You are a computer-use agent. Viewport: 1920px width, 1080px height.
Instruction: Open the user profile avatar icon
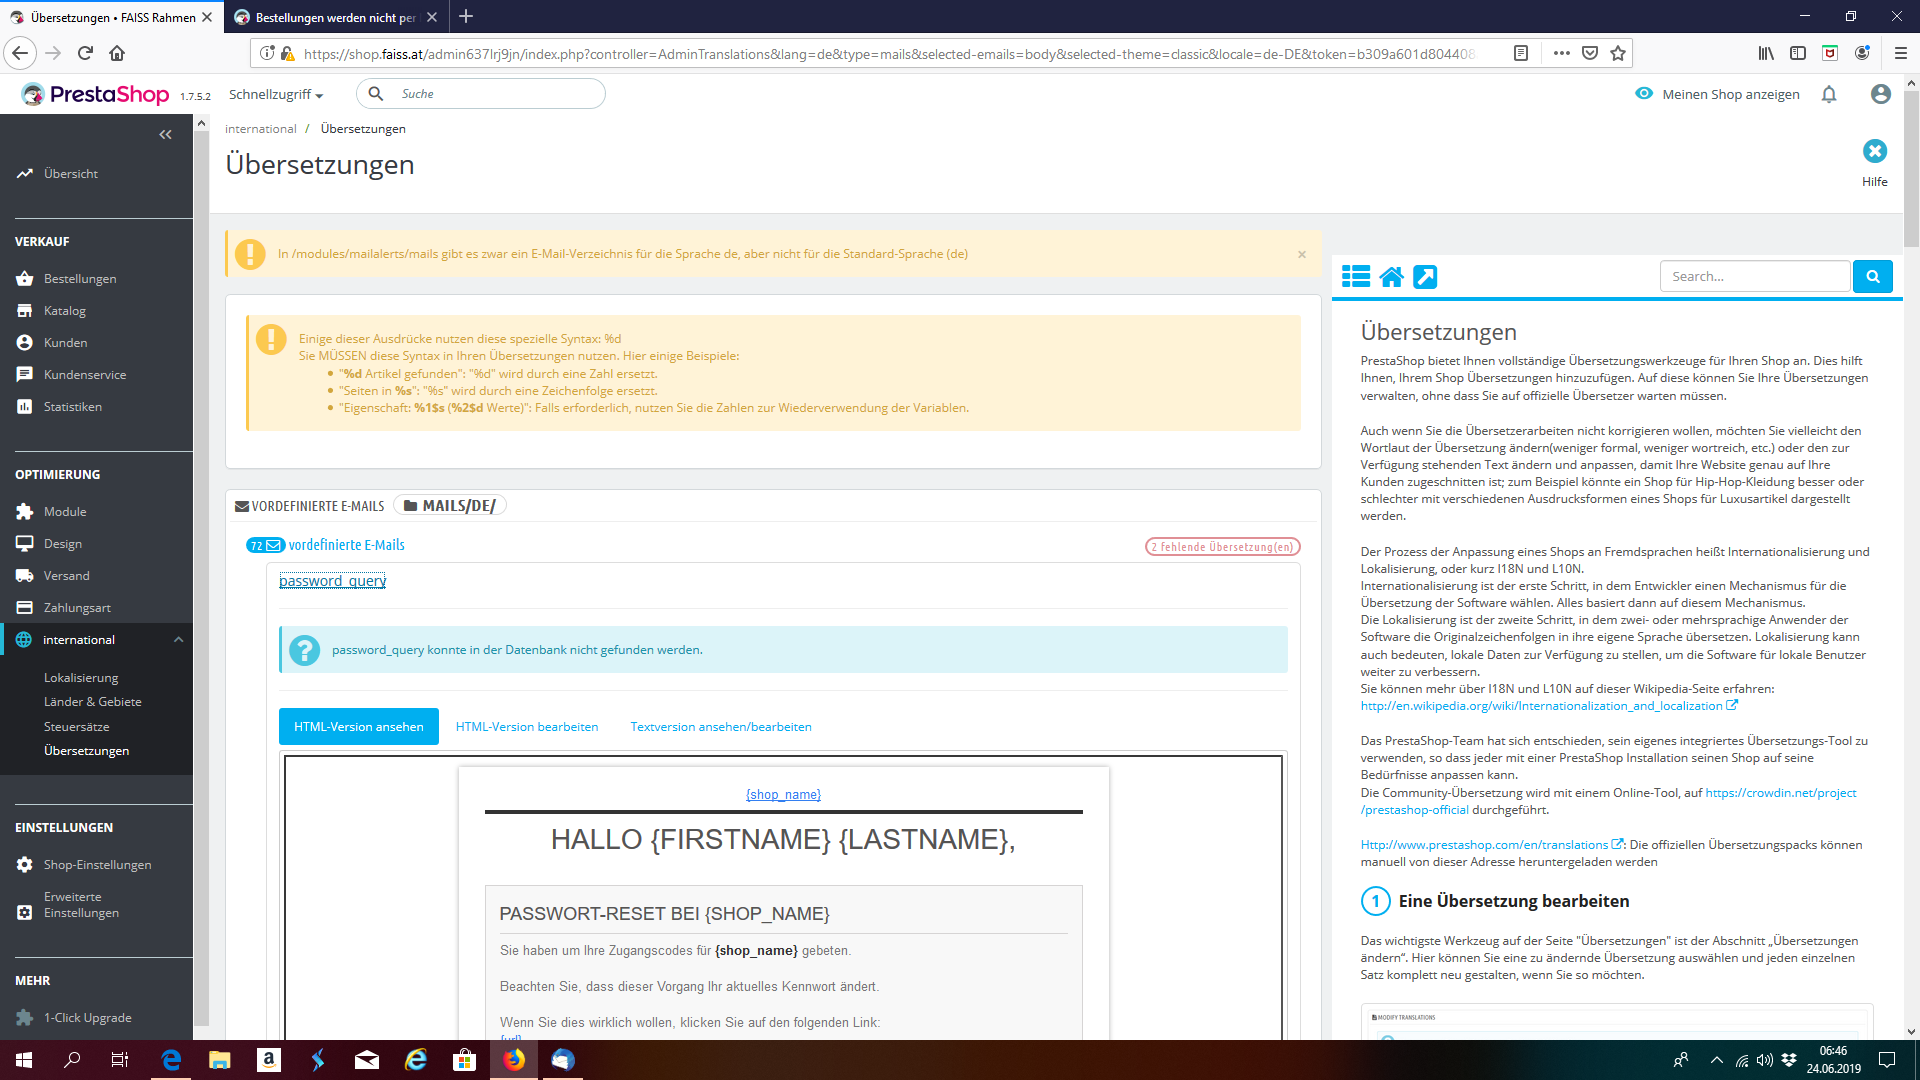pos(1880,94)
